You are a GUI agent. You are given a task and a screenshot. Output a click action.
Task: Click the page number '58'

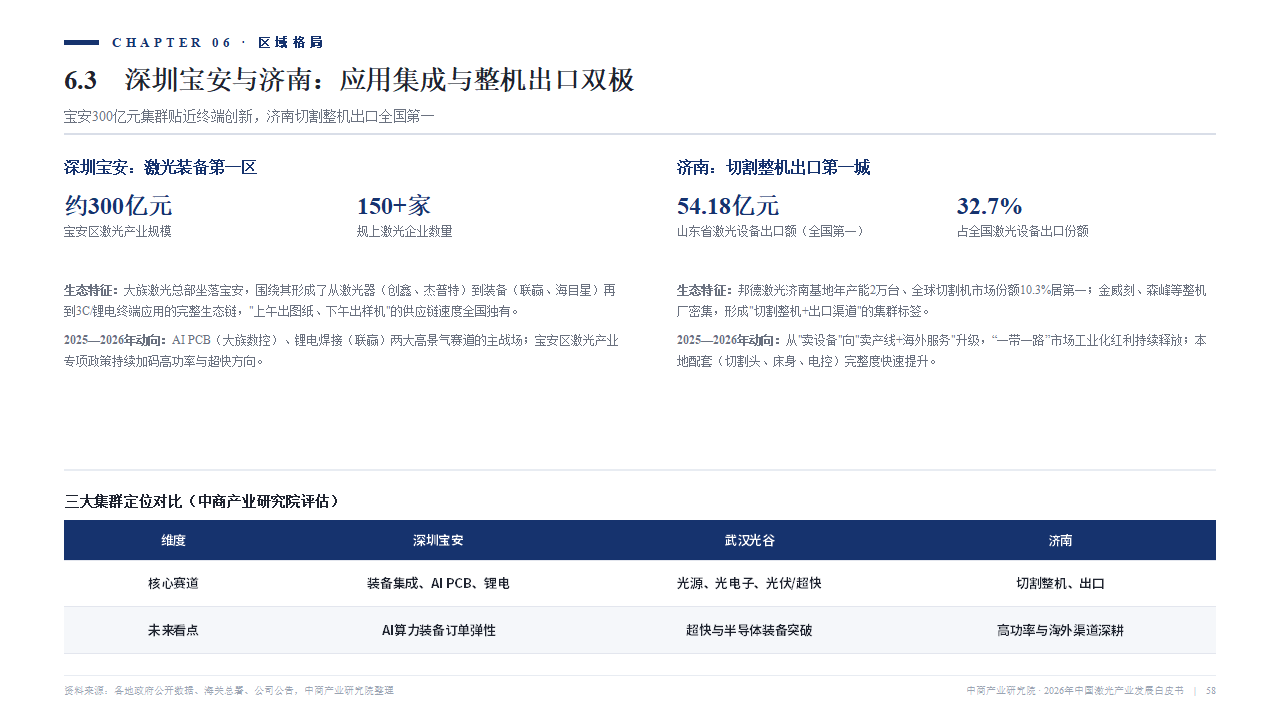pyautogui.click(x=1211, y=690)
